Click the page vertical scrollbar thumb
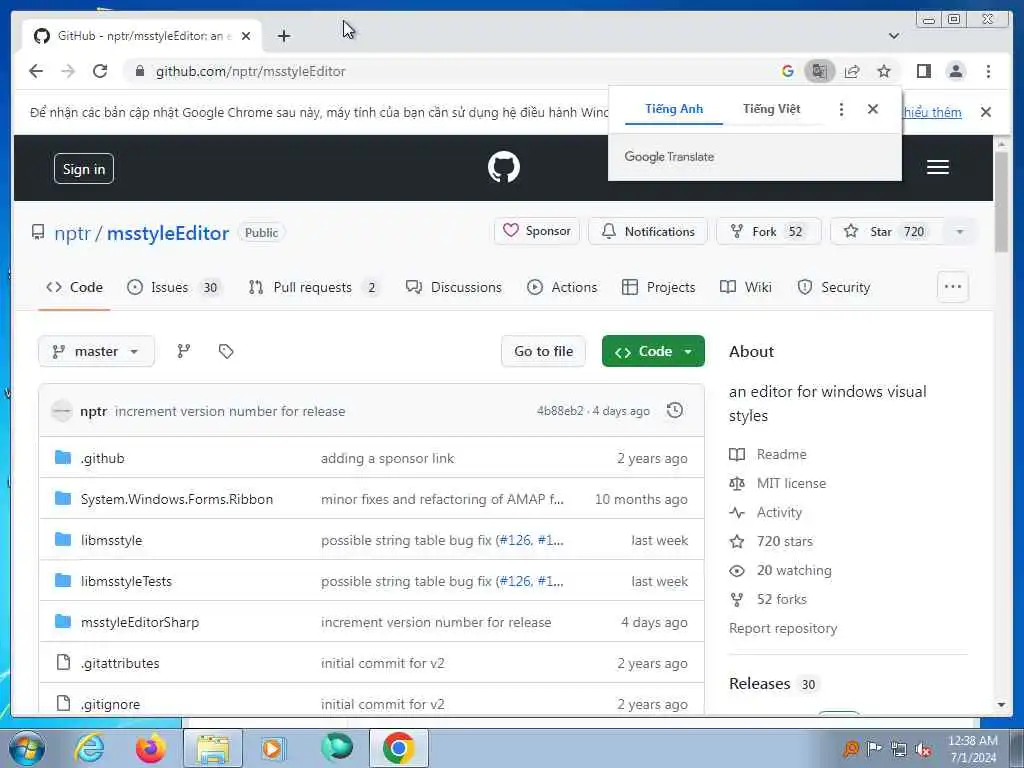This screenshot has height=768, width=1024. point(1001,202)
